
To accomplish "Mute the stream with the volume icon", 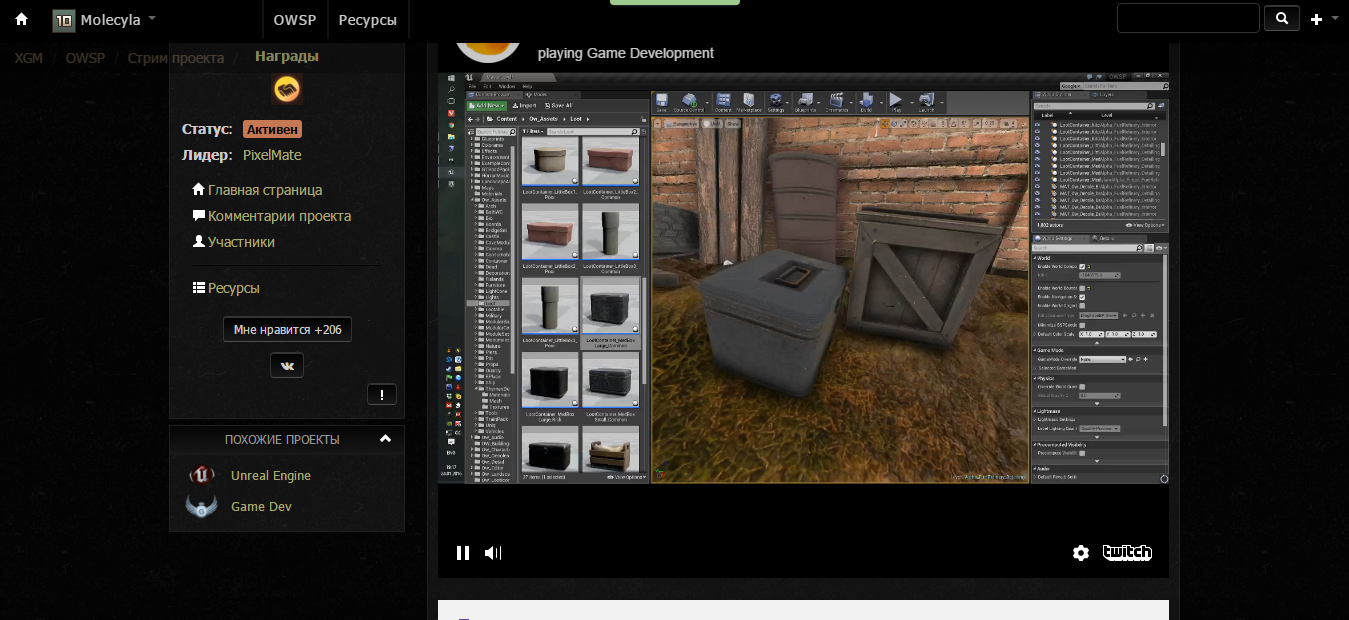I will 492,553.
